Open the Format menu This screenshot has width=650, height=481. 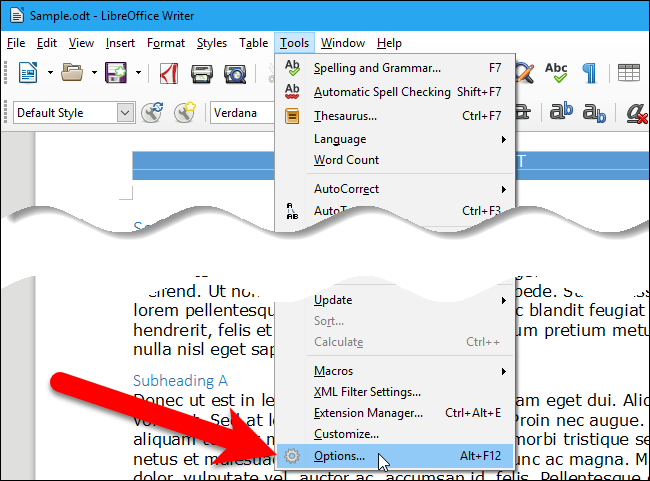(x=166, y=43)
